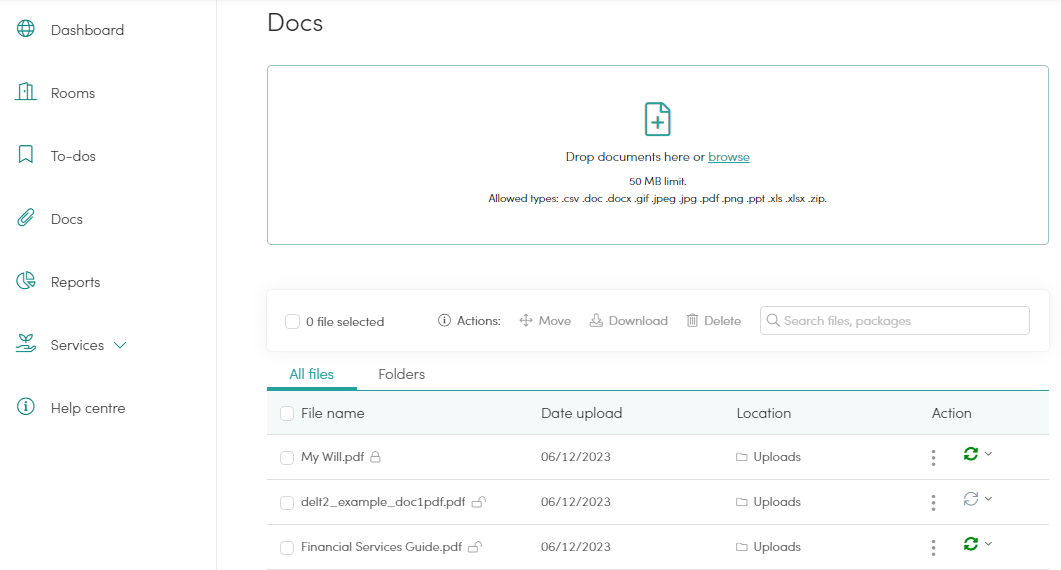Open sync dropdown arrow for delt2_example_doc1pdf.pdf
The height and width of the screenshot is (570, 1061).
tap(989, 499)
